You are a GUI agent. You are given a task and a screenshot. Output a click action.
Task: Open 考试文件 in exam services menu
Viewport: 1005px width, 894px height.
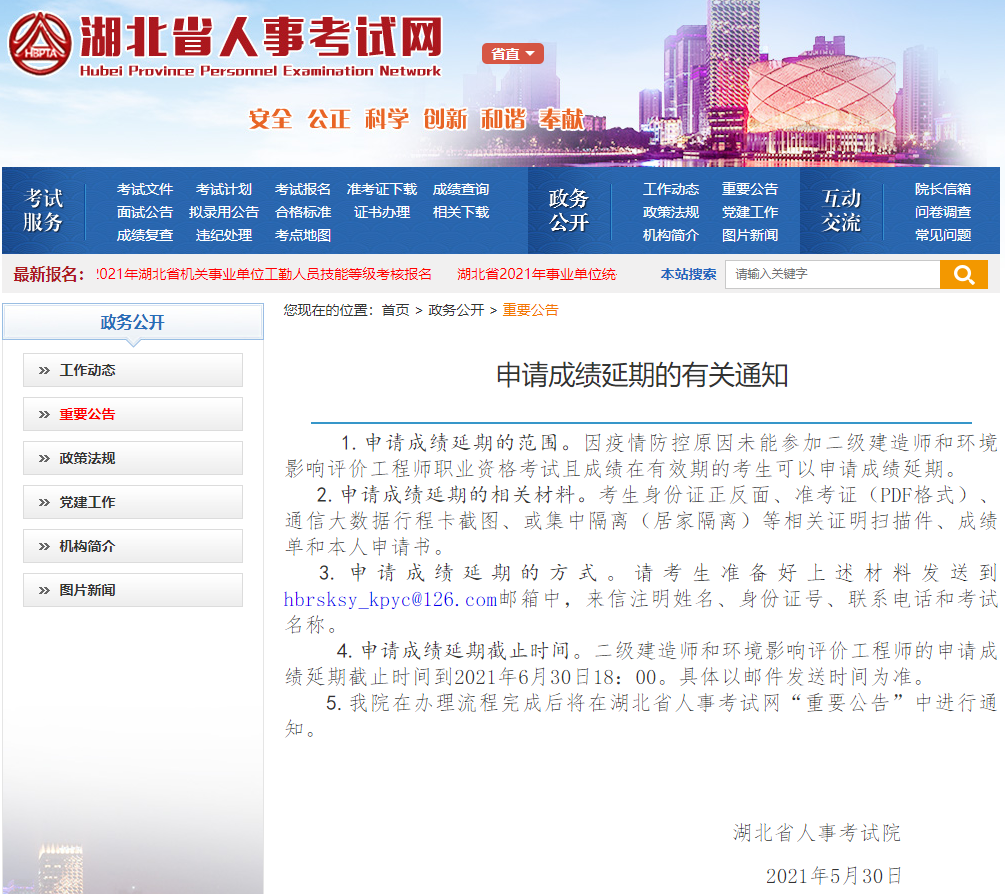pos(144,189)
